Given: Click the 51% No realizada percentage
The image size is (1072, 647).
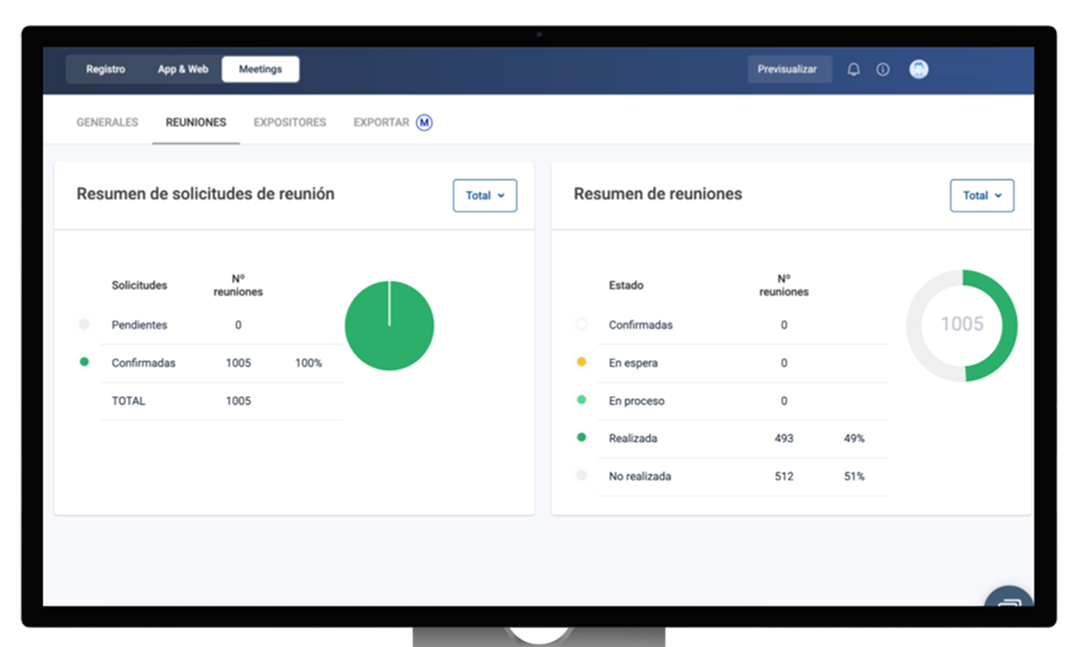Looking at the screenshot, I should [854, 476].
